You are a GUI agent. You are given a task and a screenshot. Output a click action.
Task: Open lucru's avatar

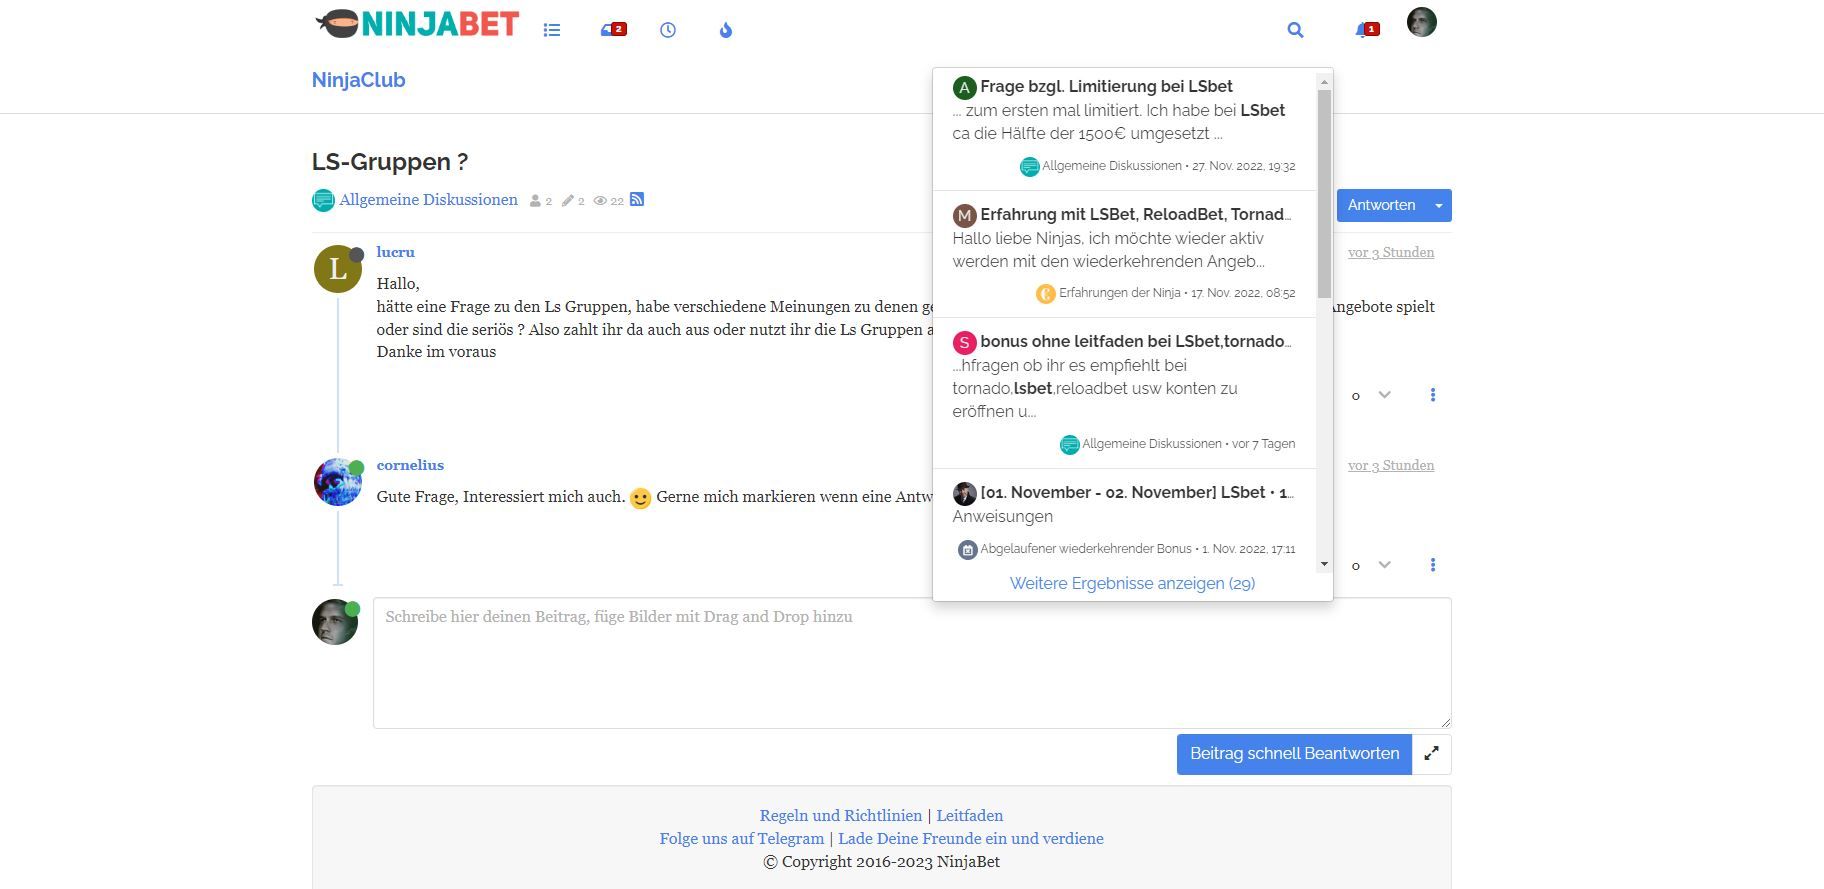tap(338, 269)
